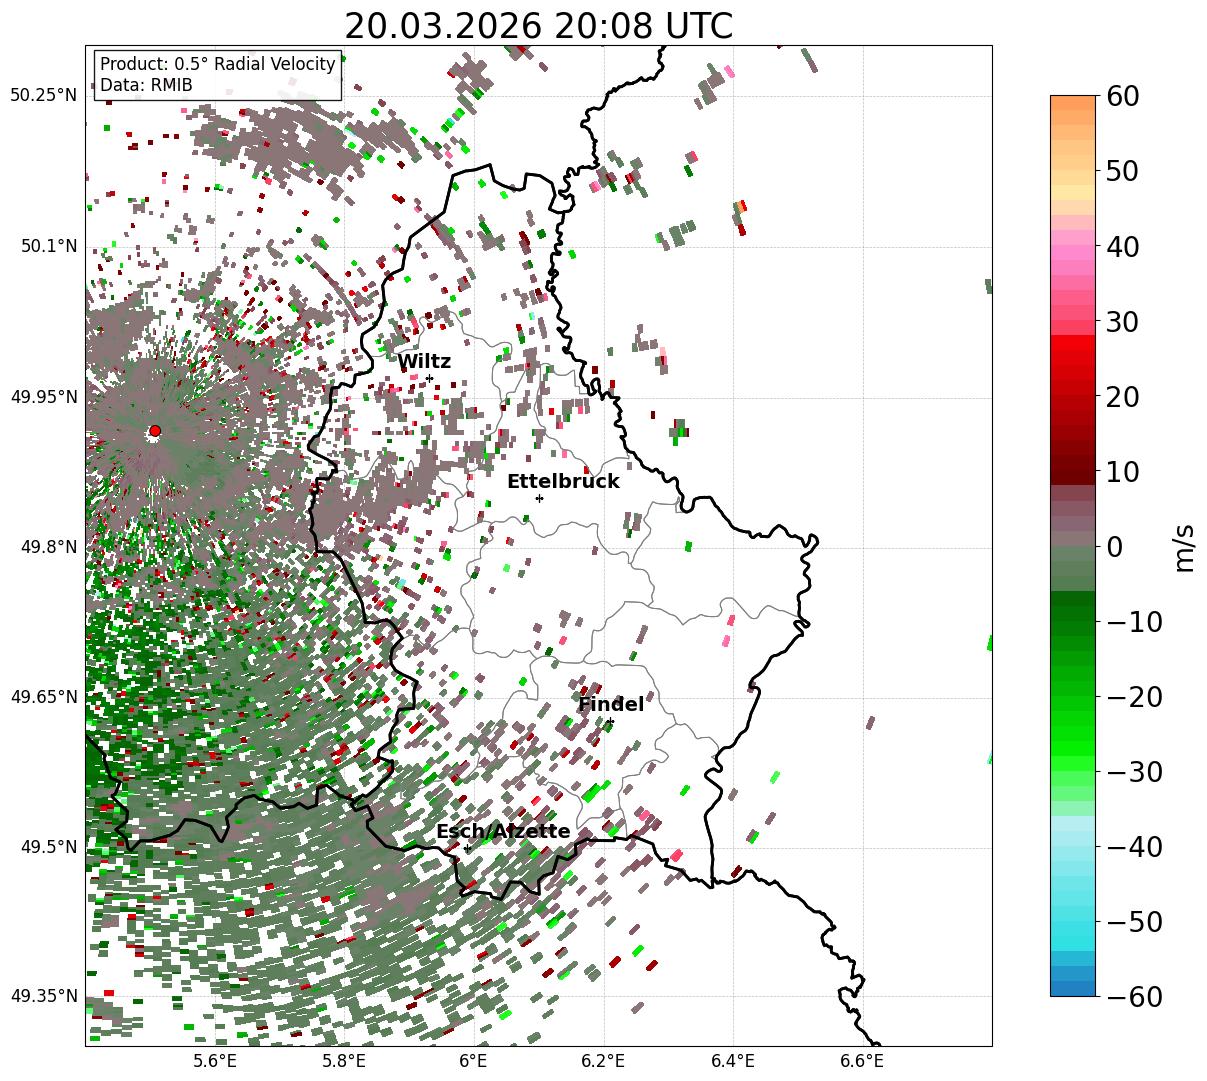Click the colorbar tick label −20
Screen dimensions: 1207x1081
point(1134,696)
